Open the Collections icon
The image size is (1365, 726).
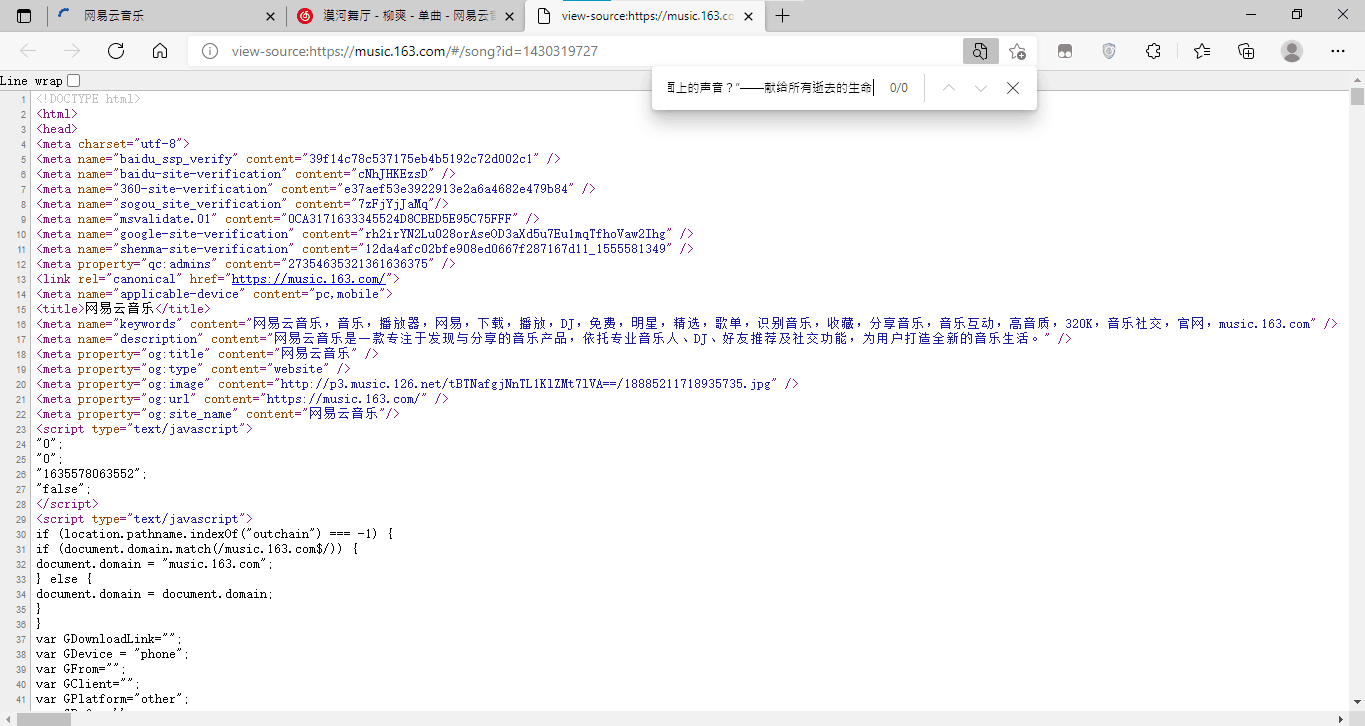1246,51
